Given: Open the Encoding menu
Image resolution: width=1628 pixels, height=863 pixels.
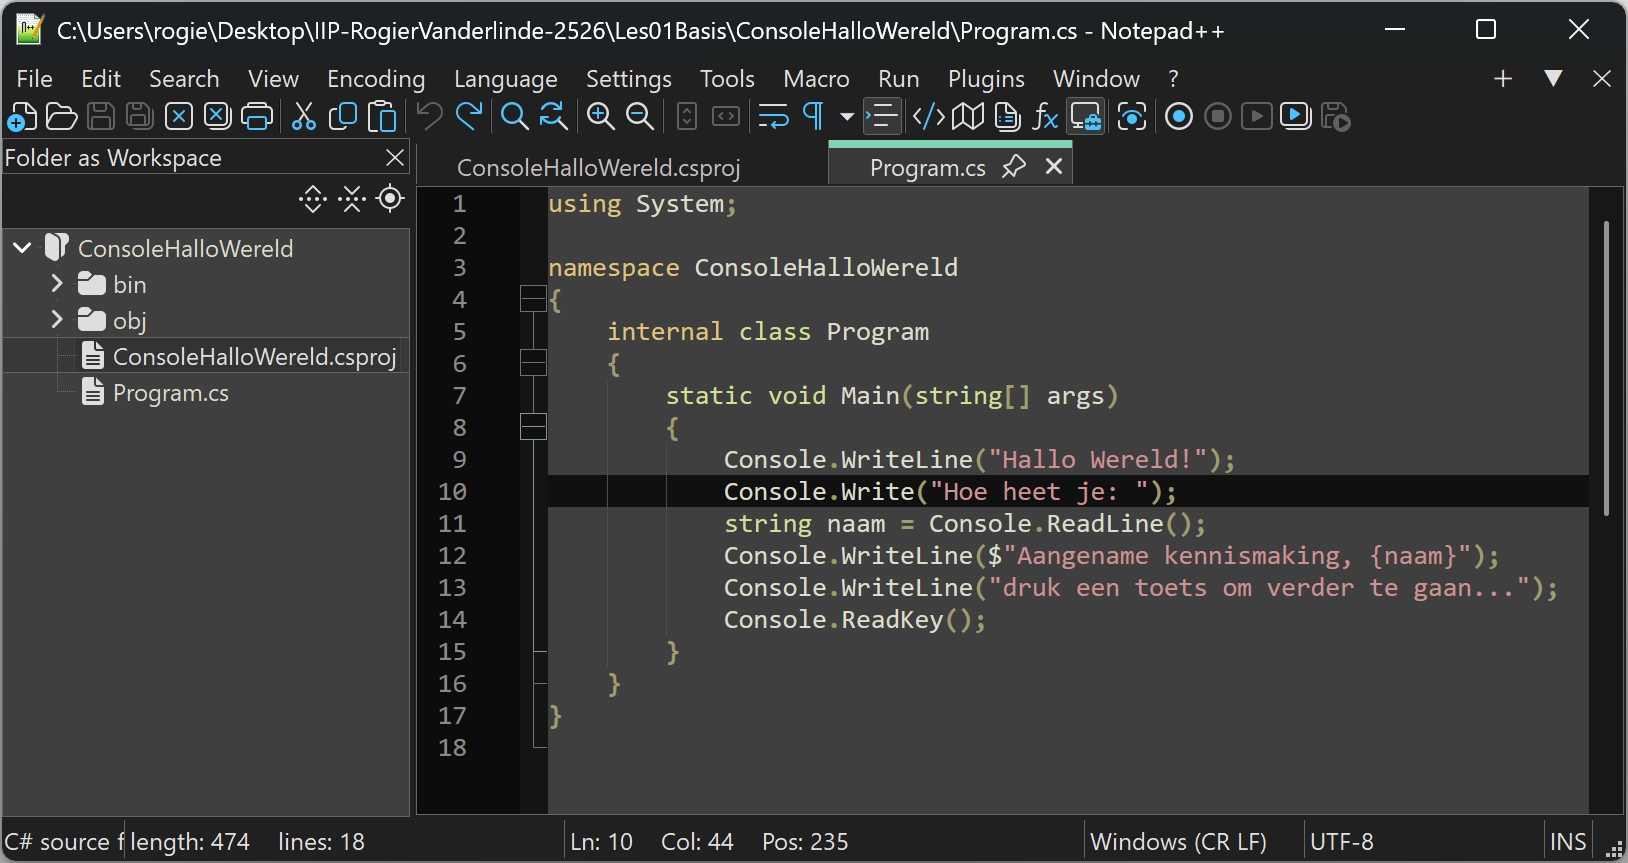Looking at the screenshot, I should pyautogui.click(x=376, y=79).
